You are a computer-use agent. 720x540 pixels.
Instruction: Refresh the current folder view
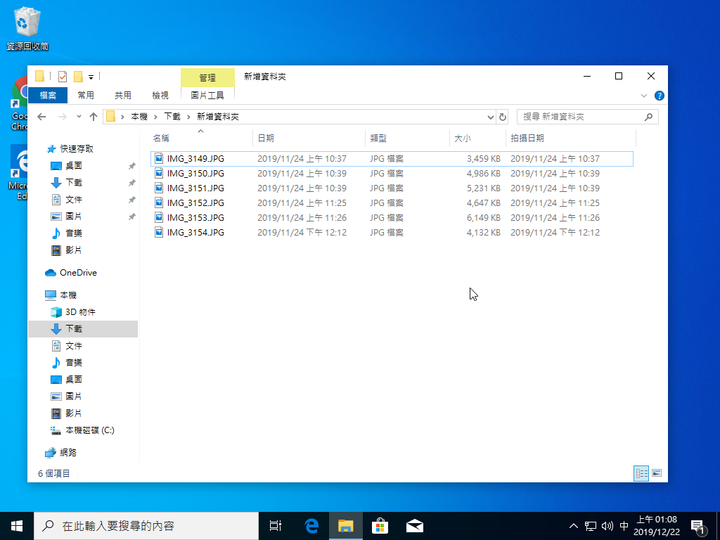pyautogui.click(x=503, y=117)
